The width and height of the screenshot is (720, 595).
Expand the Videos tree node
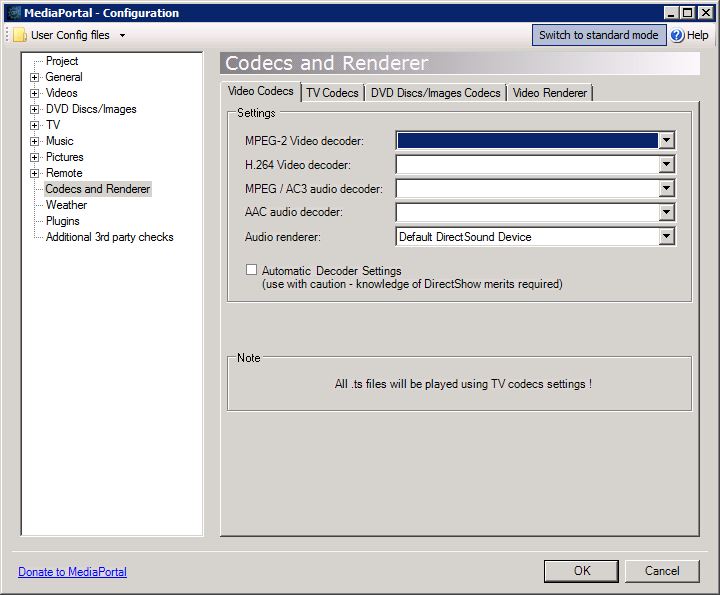click(35, 93)
